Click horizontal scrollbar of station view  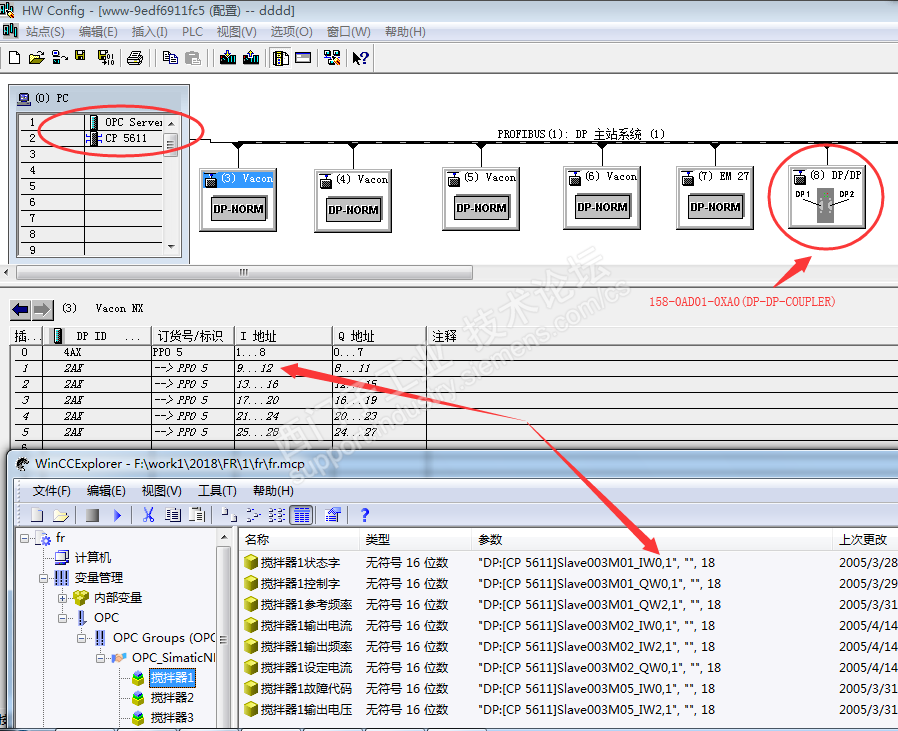pos(244,272)
